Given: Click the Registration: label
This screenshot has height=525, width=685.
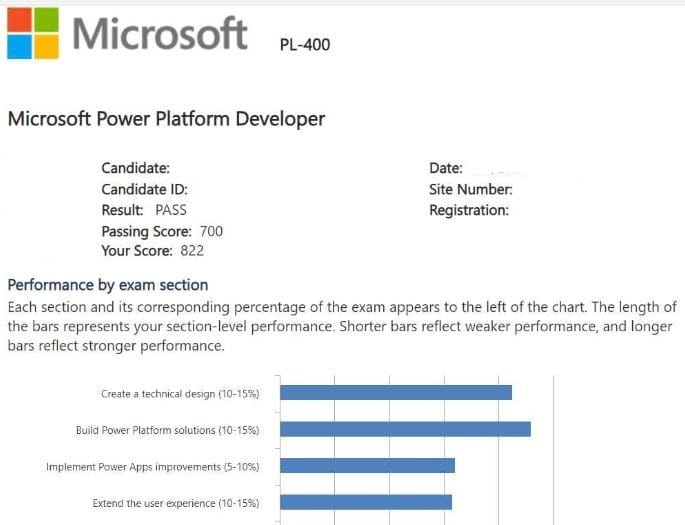Looking at the screenshot, I should 468,210.
